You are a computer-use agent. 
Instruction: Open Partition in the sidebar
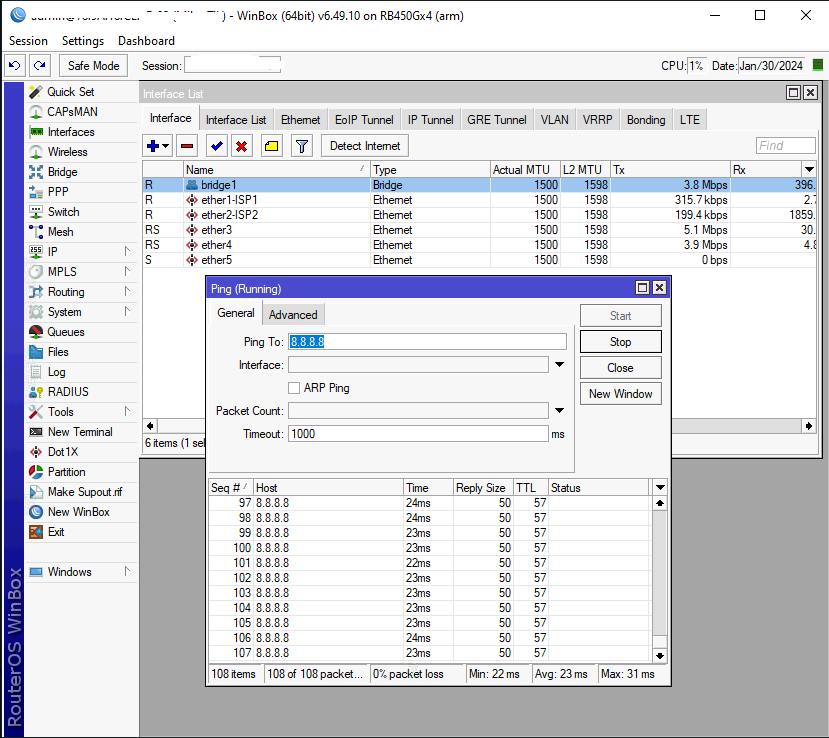tap(66, 472)
